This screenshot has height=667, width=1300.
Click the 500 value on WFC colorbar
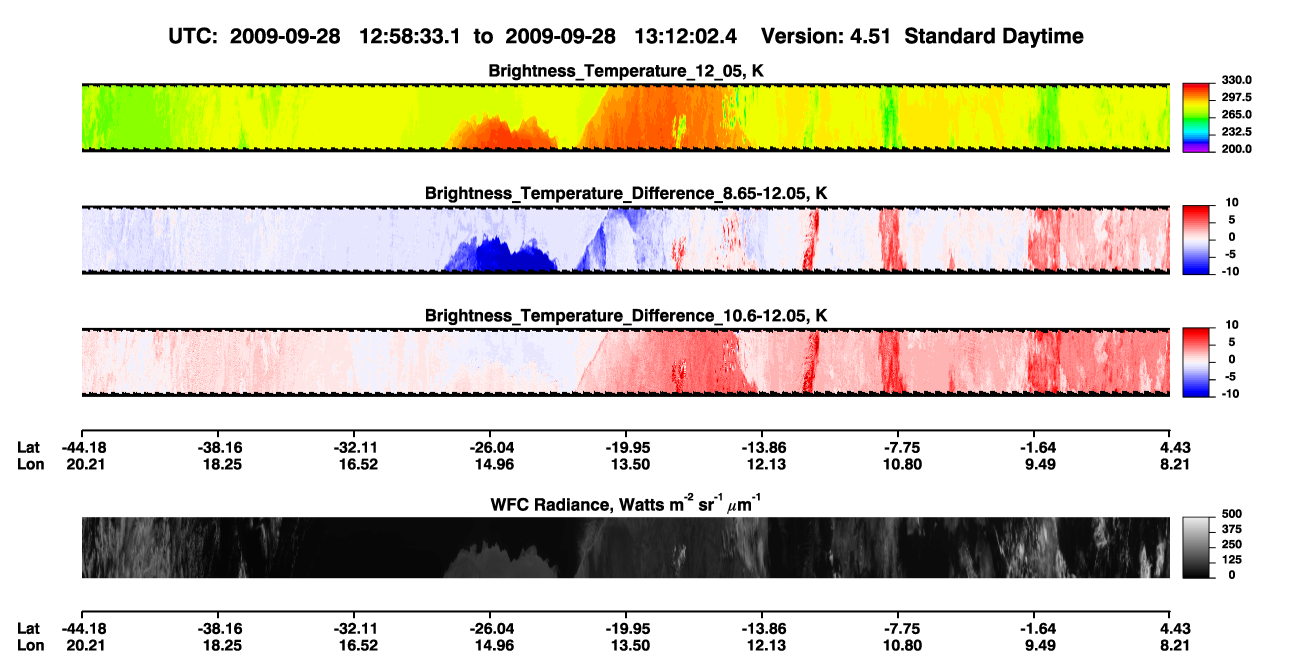pyautogui.click(x=1232, y=514)
